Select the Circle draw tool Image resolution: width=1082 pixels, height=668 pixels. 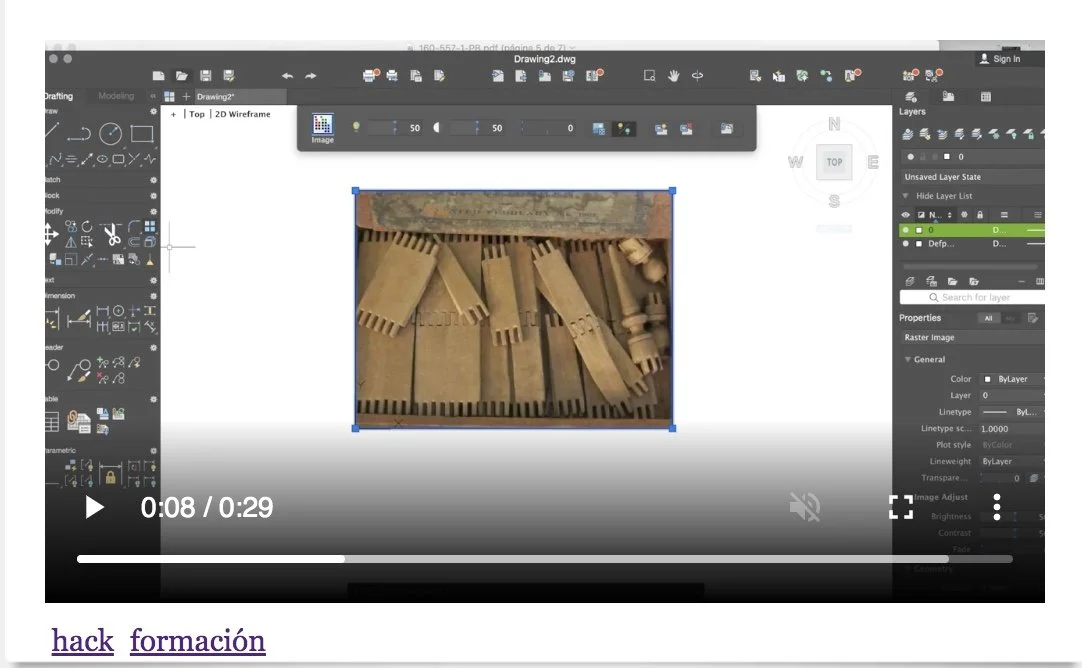110,133
